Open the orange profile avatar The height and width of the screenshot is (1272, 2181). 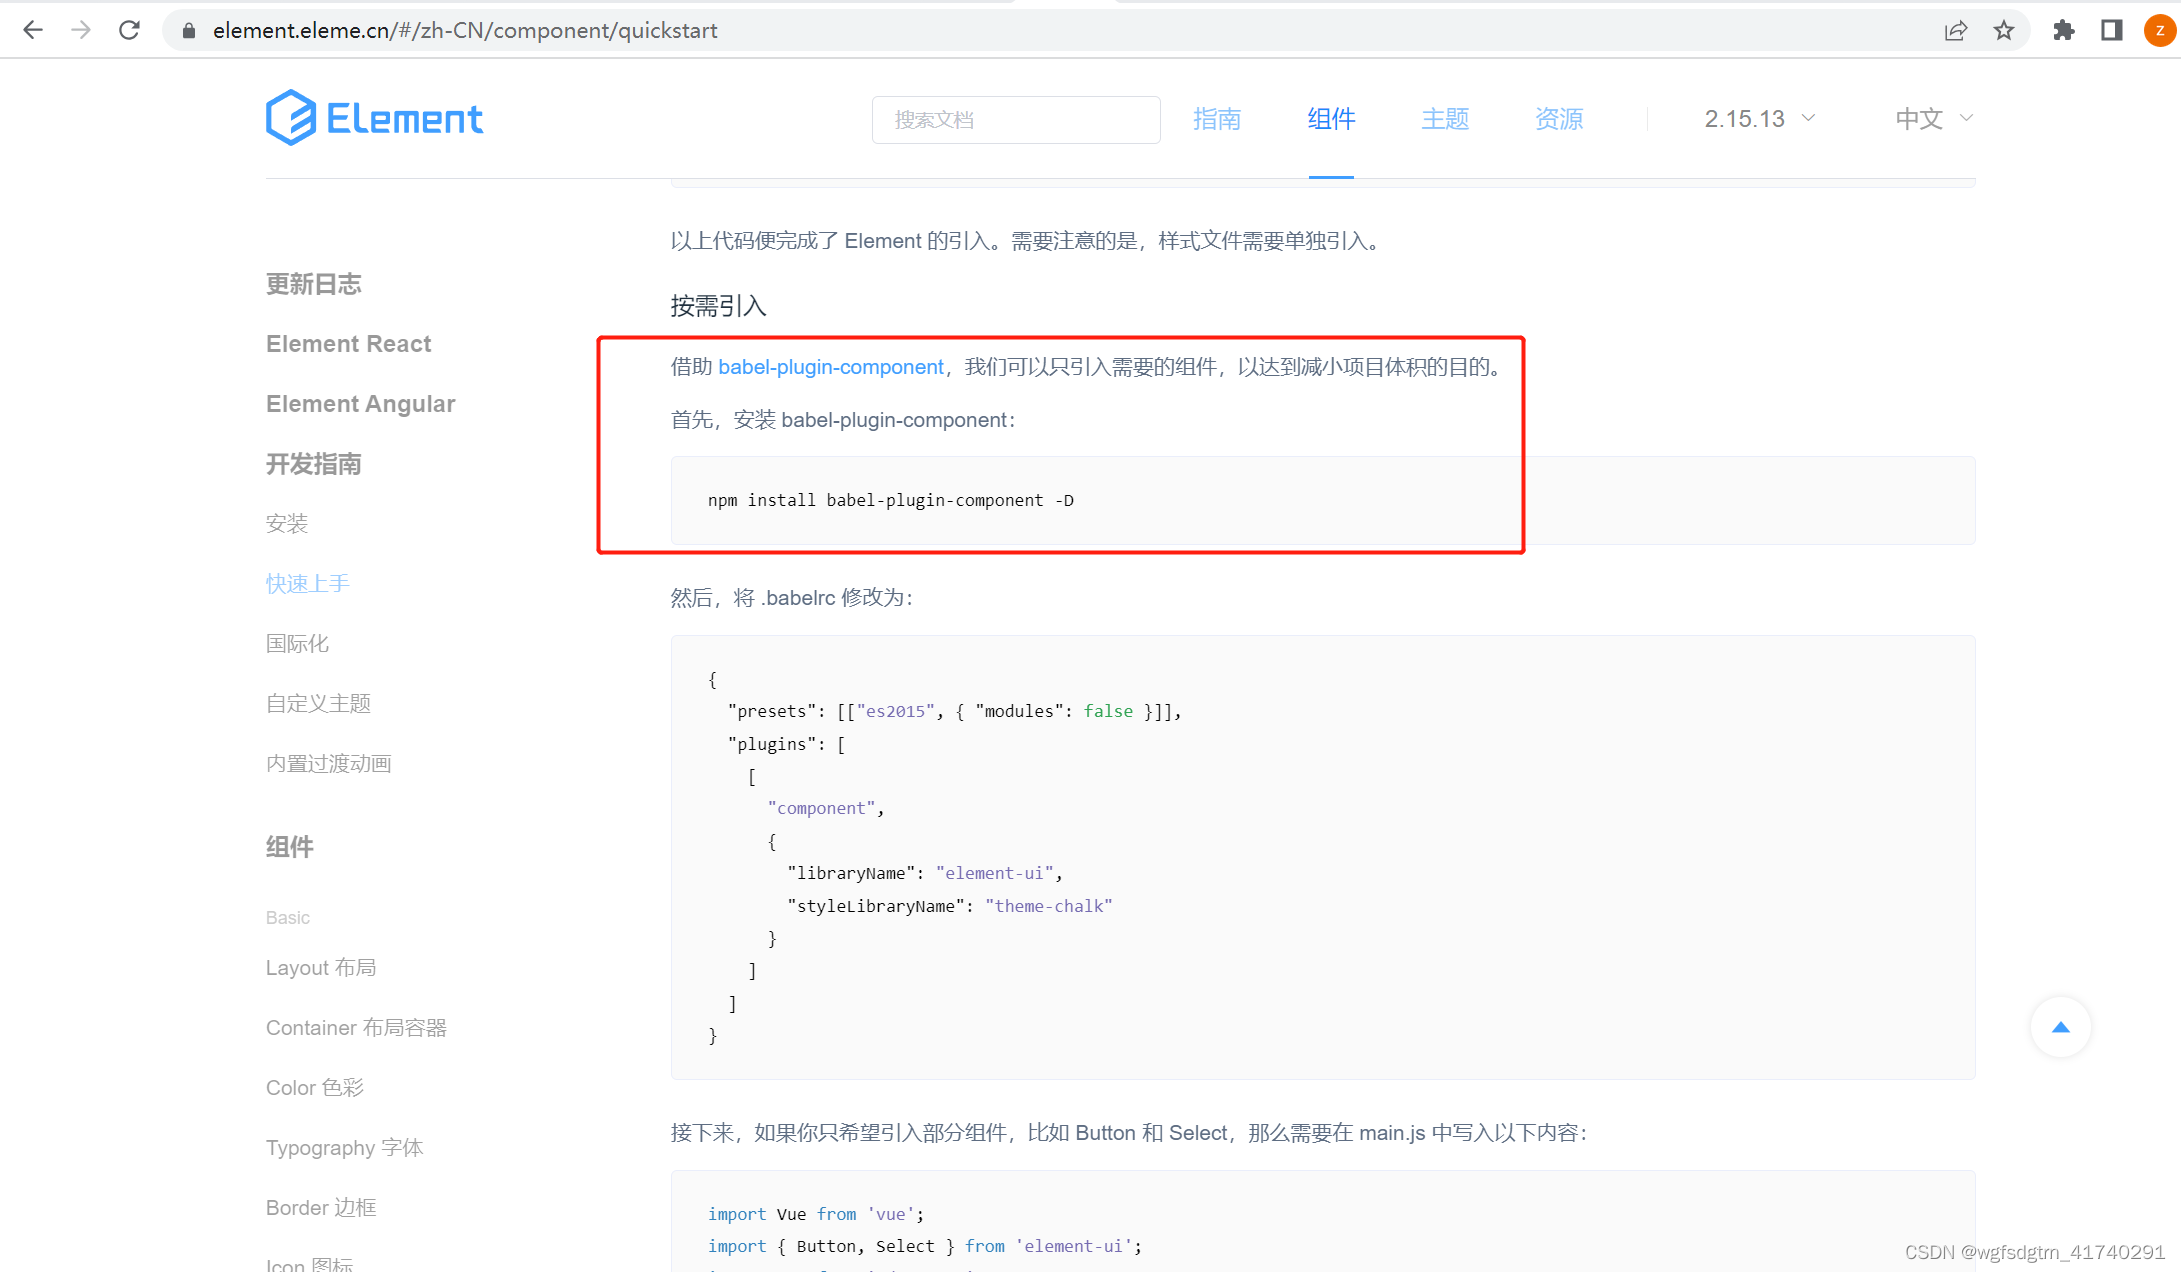click(2159, 30)
